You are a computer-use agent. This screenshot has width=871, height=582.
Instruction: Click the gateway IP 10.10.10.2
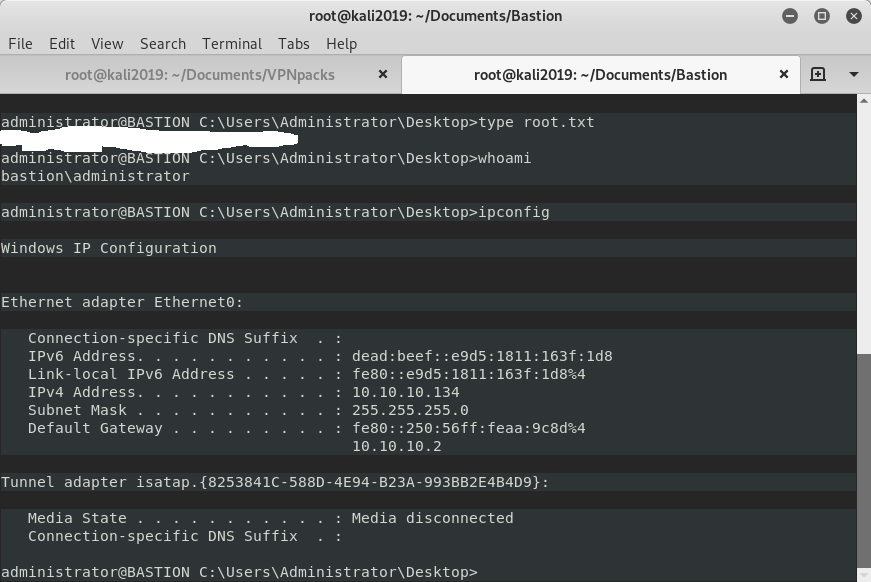397,446
